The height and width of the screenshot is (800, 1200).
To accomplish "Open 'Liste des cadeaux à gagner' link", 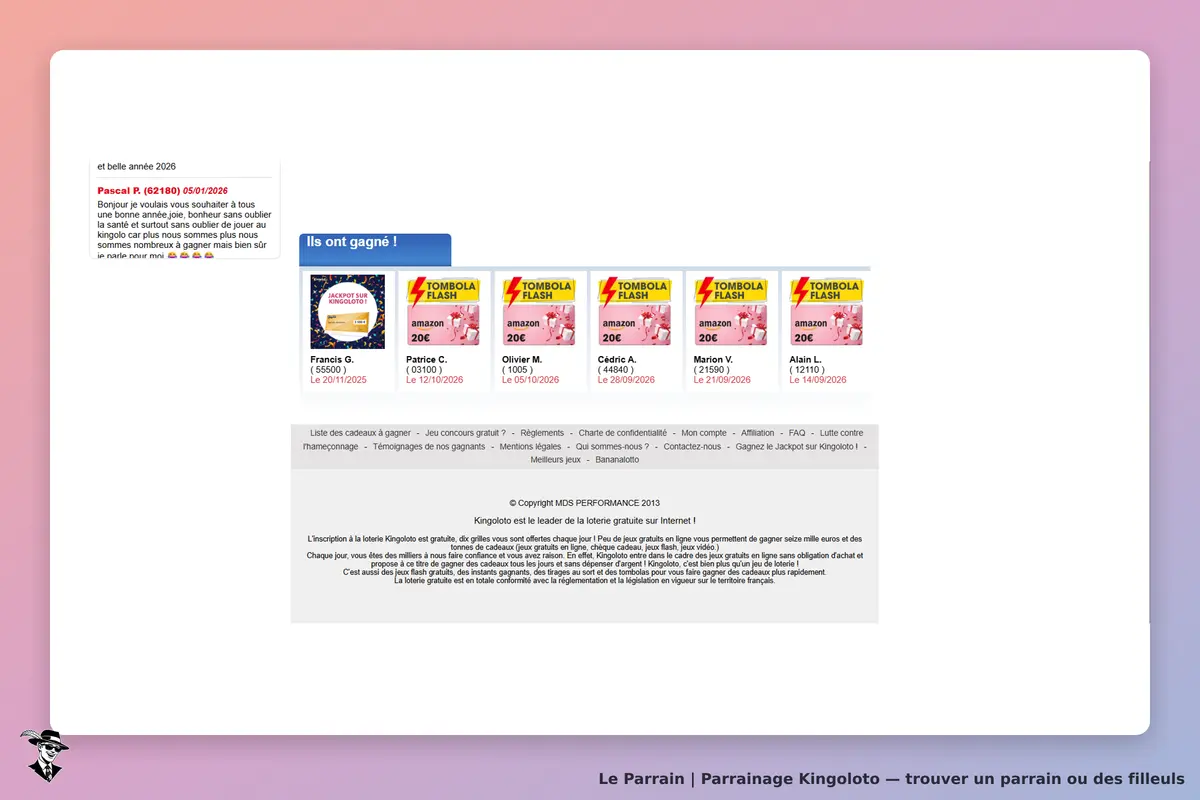I will point(360,433).
